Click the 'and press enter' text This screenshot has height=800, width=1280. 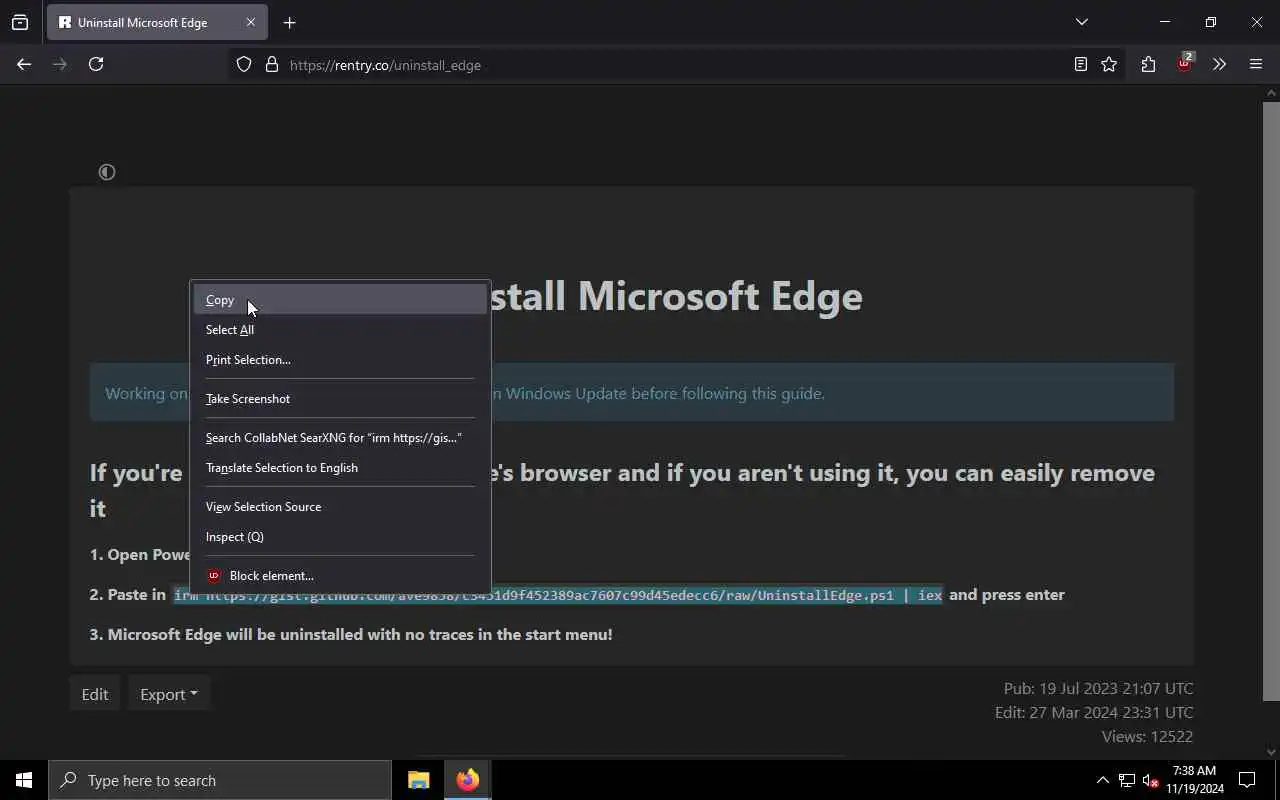(1007, 595)
